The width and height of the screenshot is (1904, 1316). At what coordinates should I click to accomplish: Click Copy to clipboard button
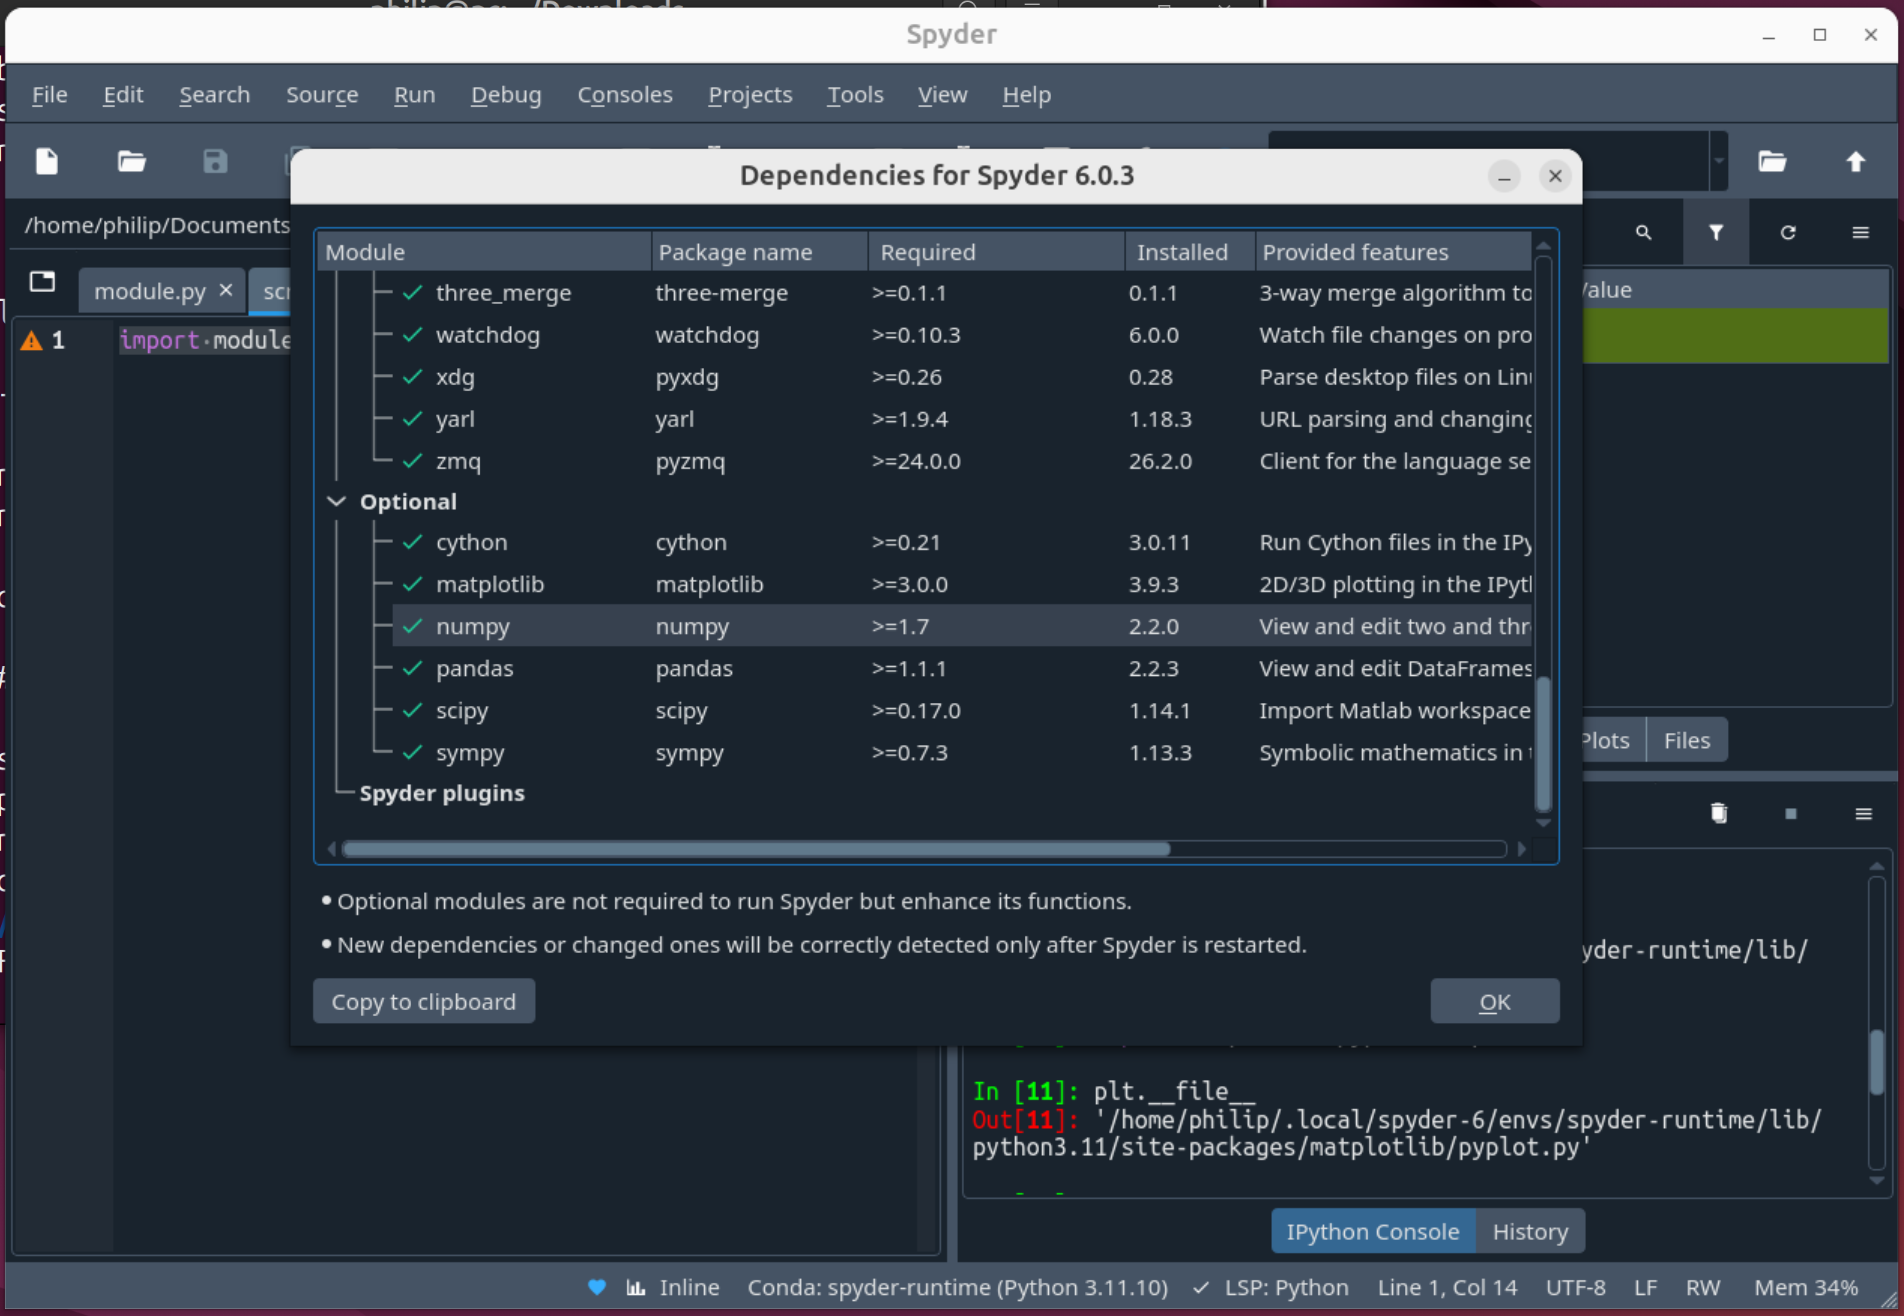[x=424, y=1001]
